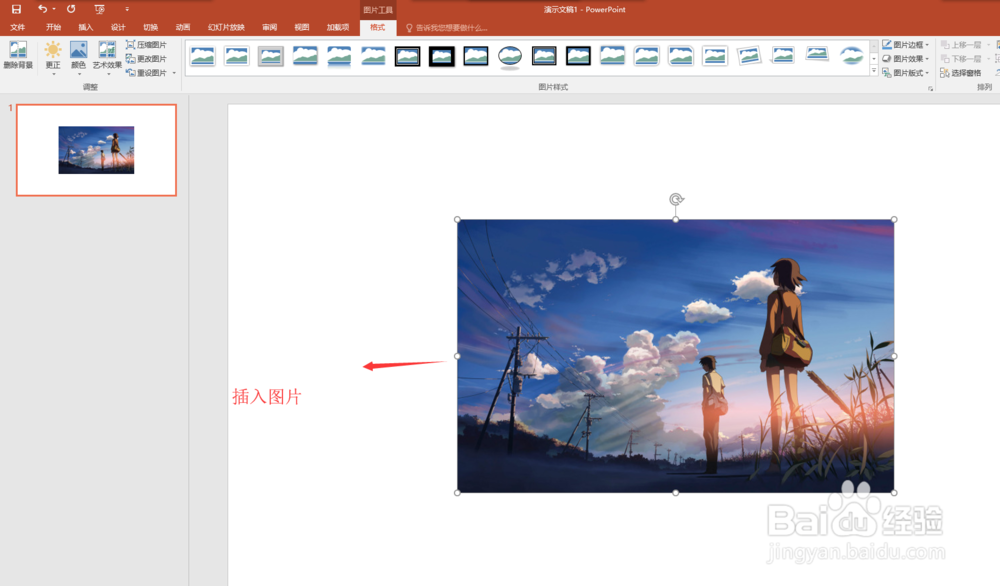Apply the Rotated White picture style
The width and height of the screenshot is (1000, 586).
[x=749, y=56]
